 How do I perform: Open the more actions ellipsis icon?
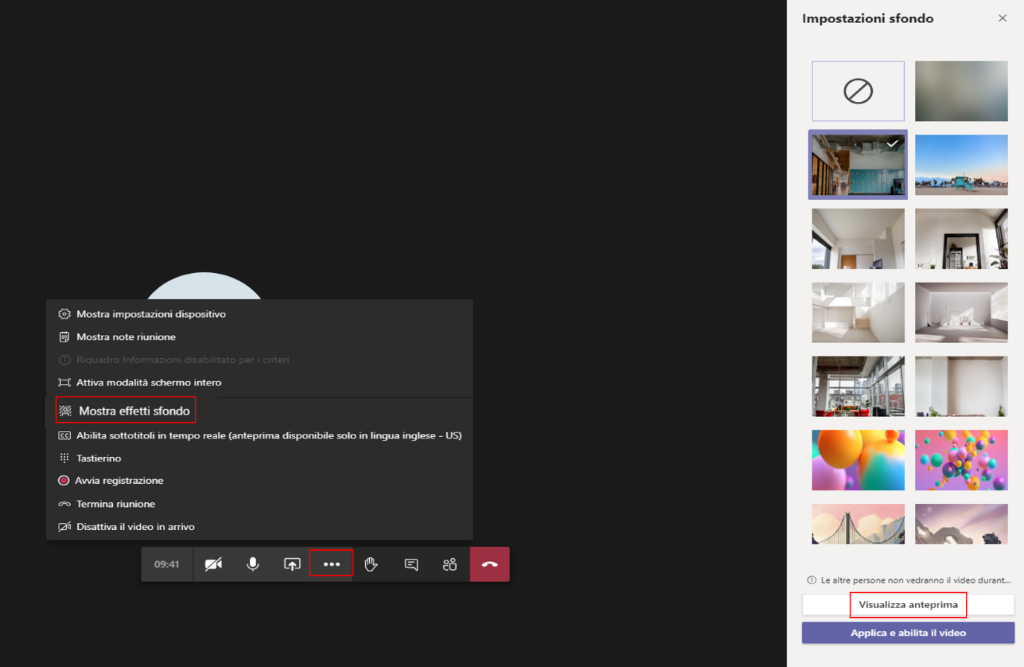tap(331, 563)
